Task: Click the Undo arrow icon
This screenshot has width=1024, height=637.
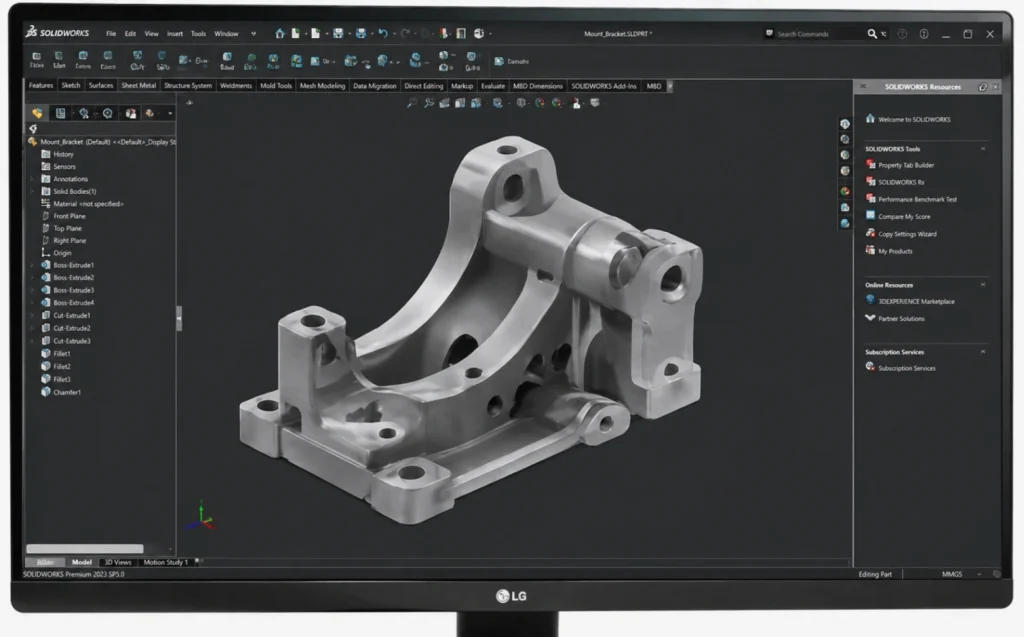Action: click(383, 33)
